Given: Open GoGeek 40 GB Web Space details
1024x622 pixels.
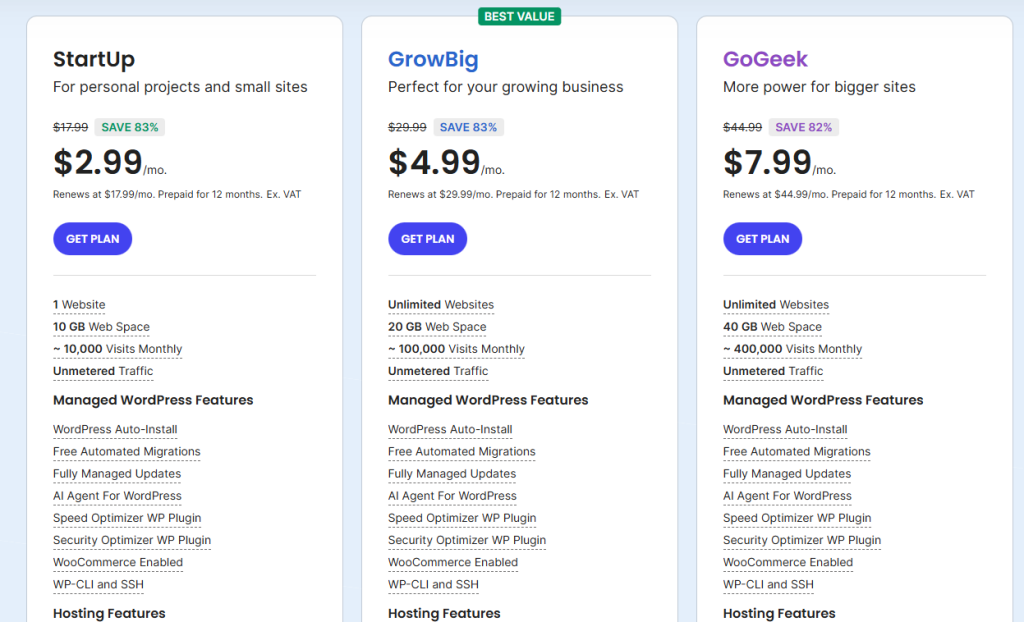Looking at the screenshot, I should pyautogui.click(x=771, y=327).
